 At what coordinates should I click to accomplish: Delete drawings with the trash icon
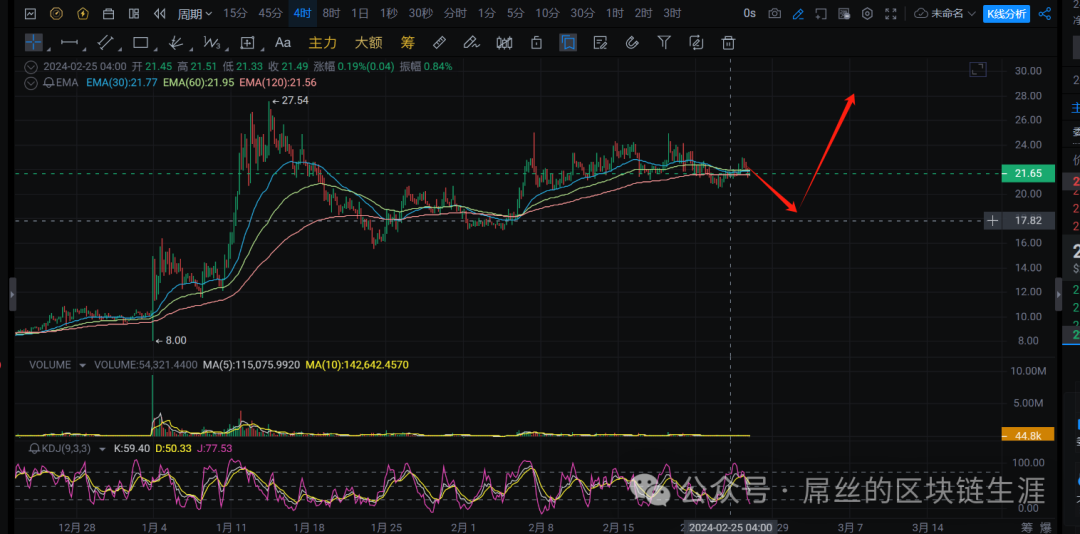(728, 43)
